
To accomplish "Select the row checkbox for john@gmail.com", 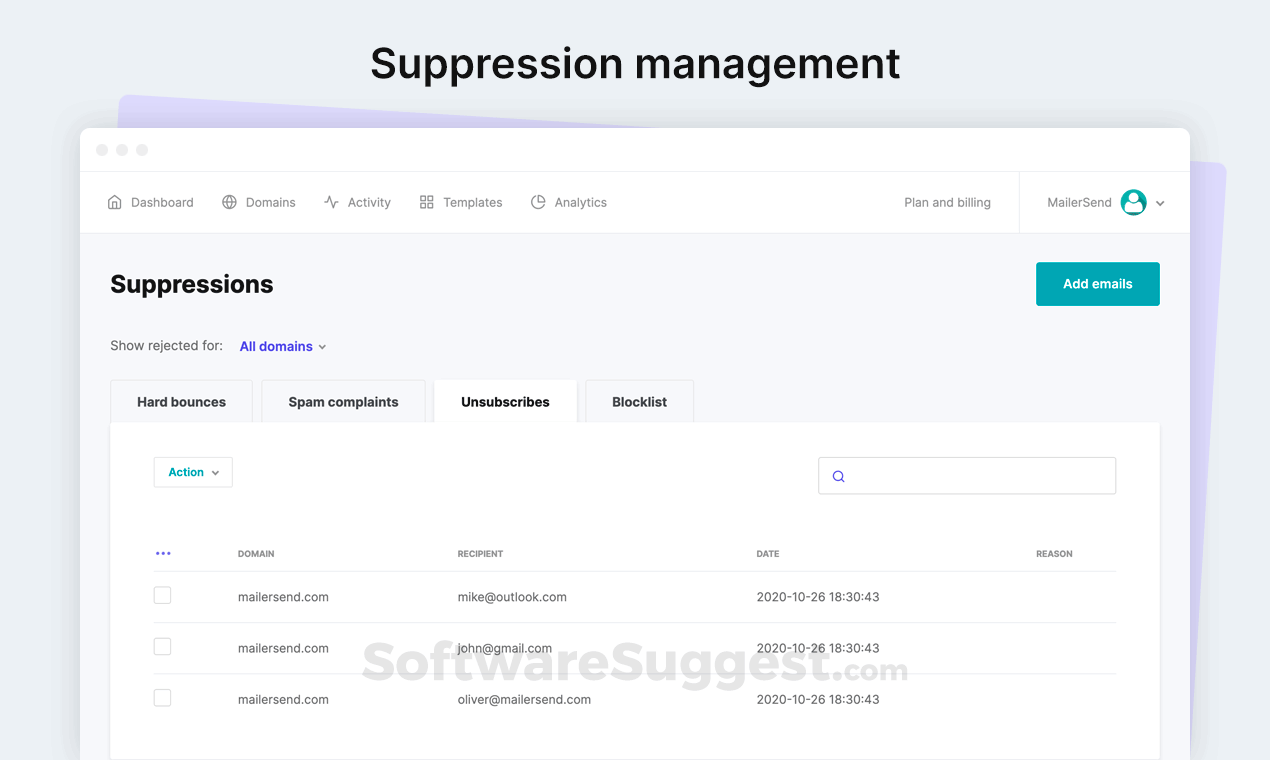I will pos(162,646).
